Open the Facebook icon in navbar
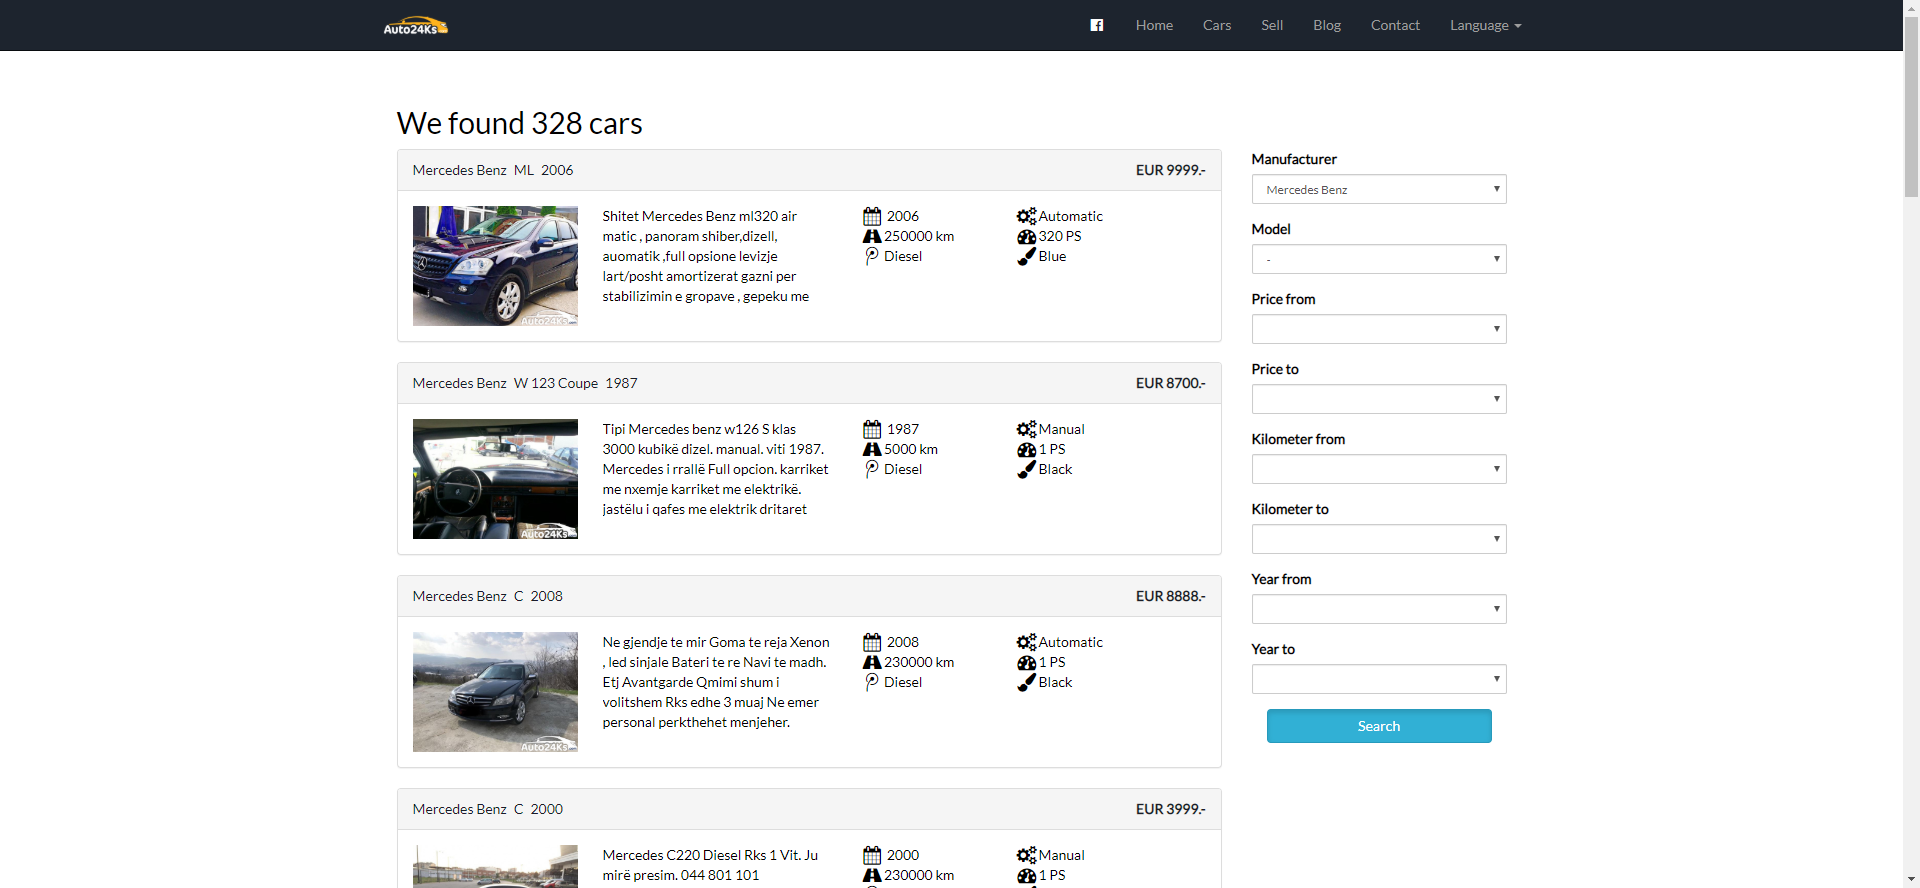 click(x=1096, y=25)
